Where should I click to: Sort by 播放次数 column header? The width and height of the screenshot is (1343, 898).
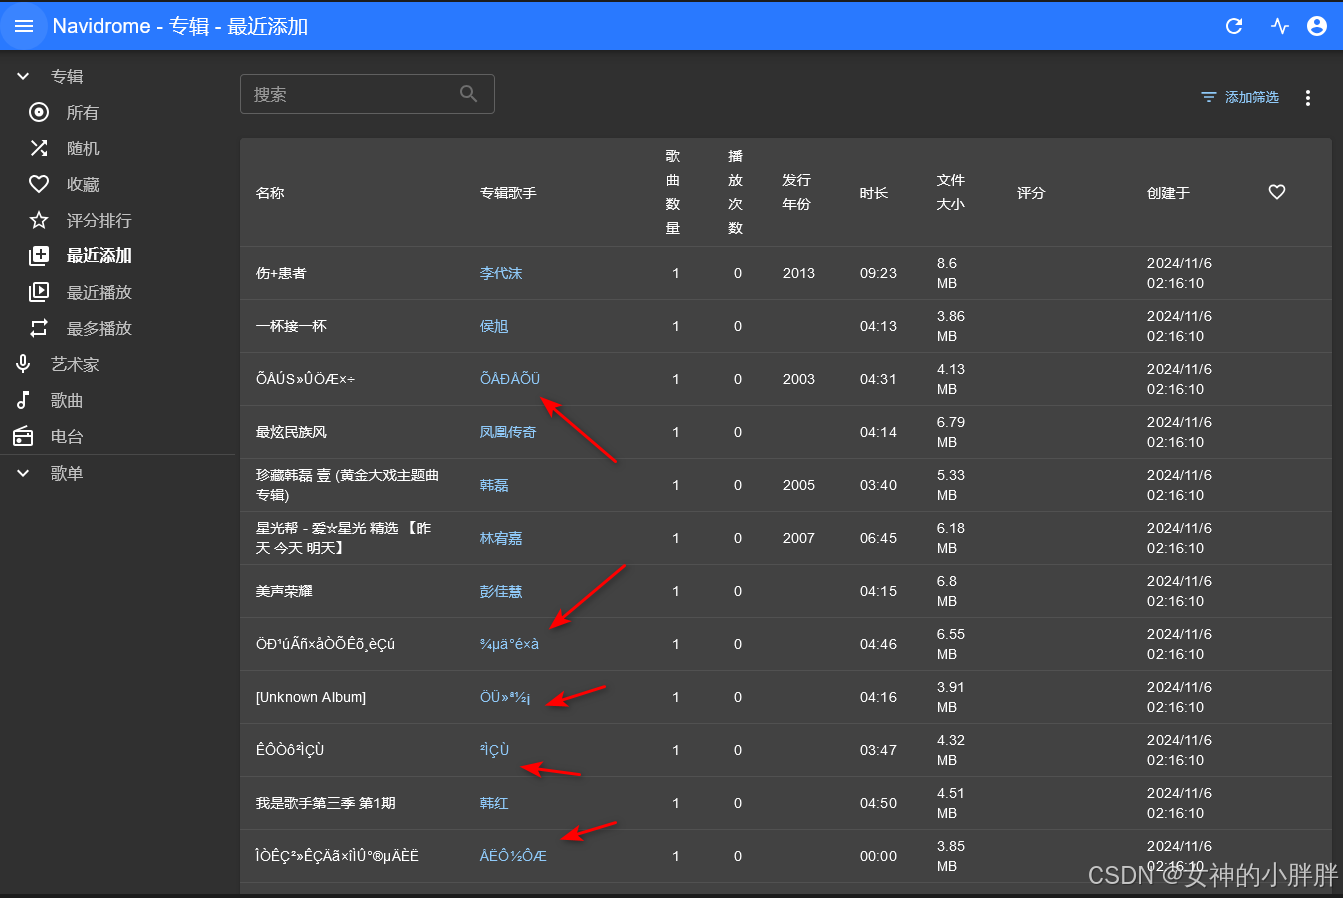click(x=736, y=192)
